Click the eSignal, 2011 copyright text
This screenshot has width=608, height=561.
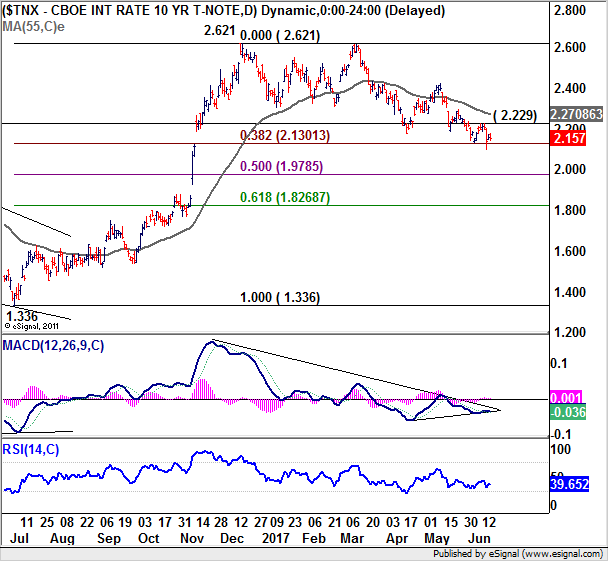[32, 326]
